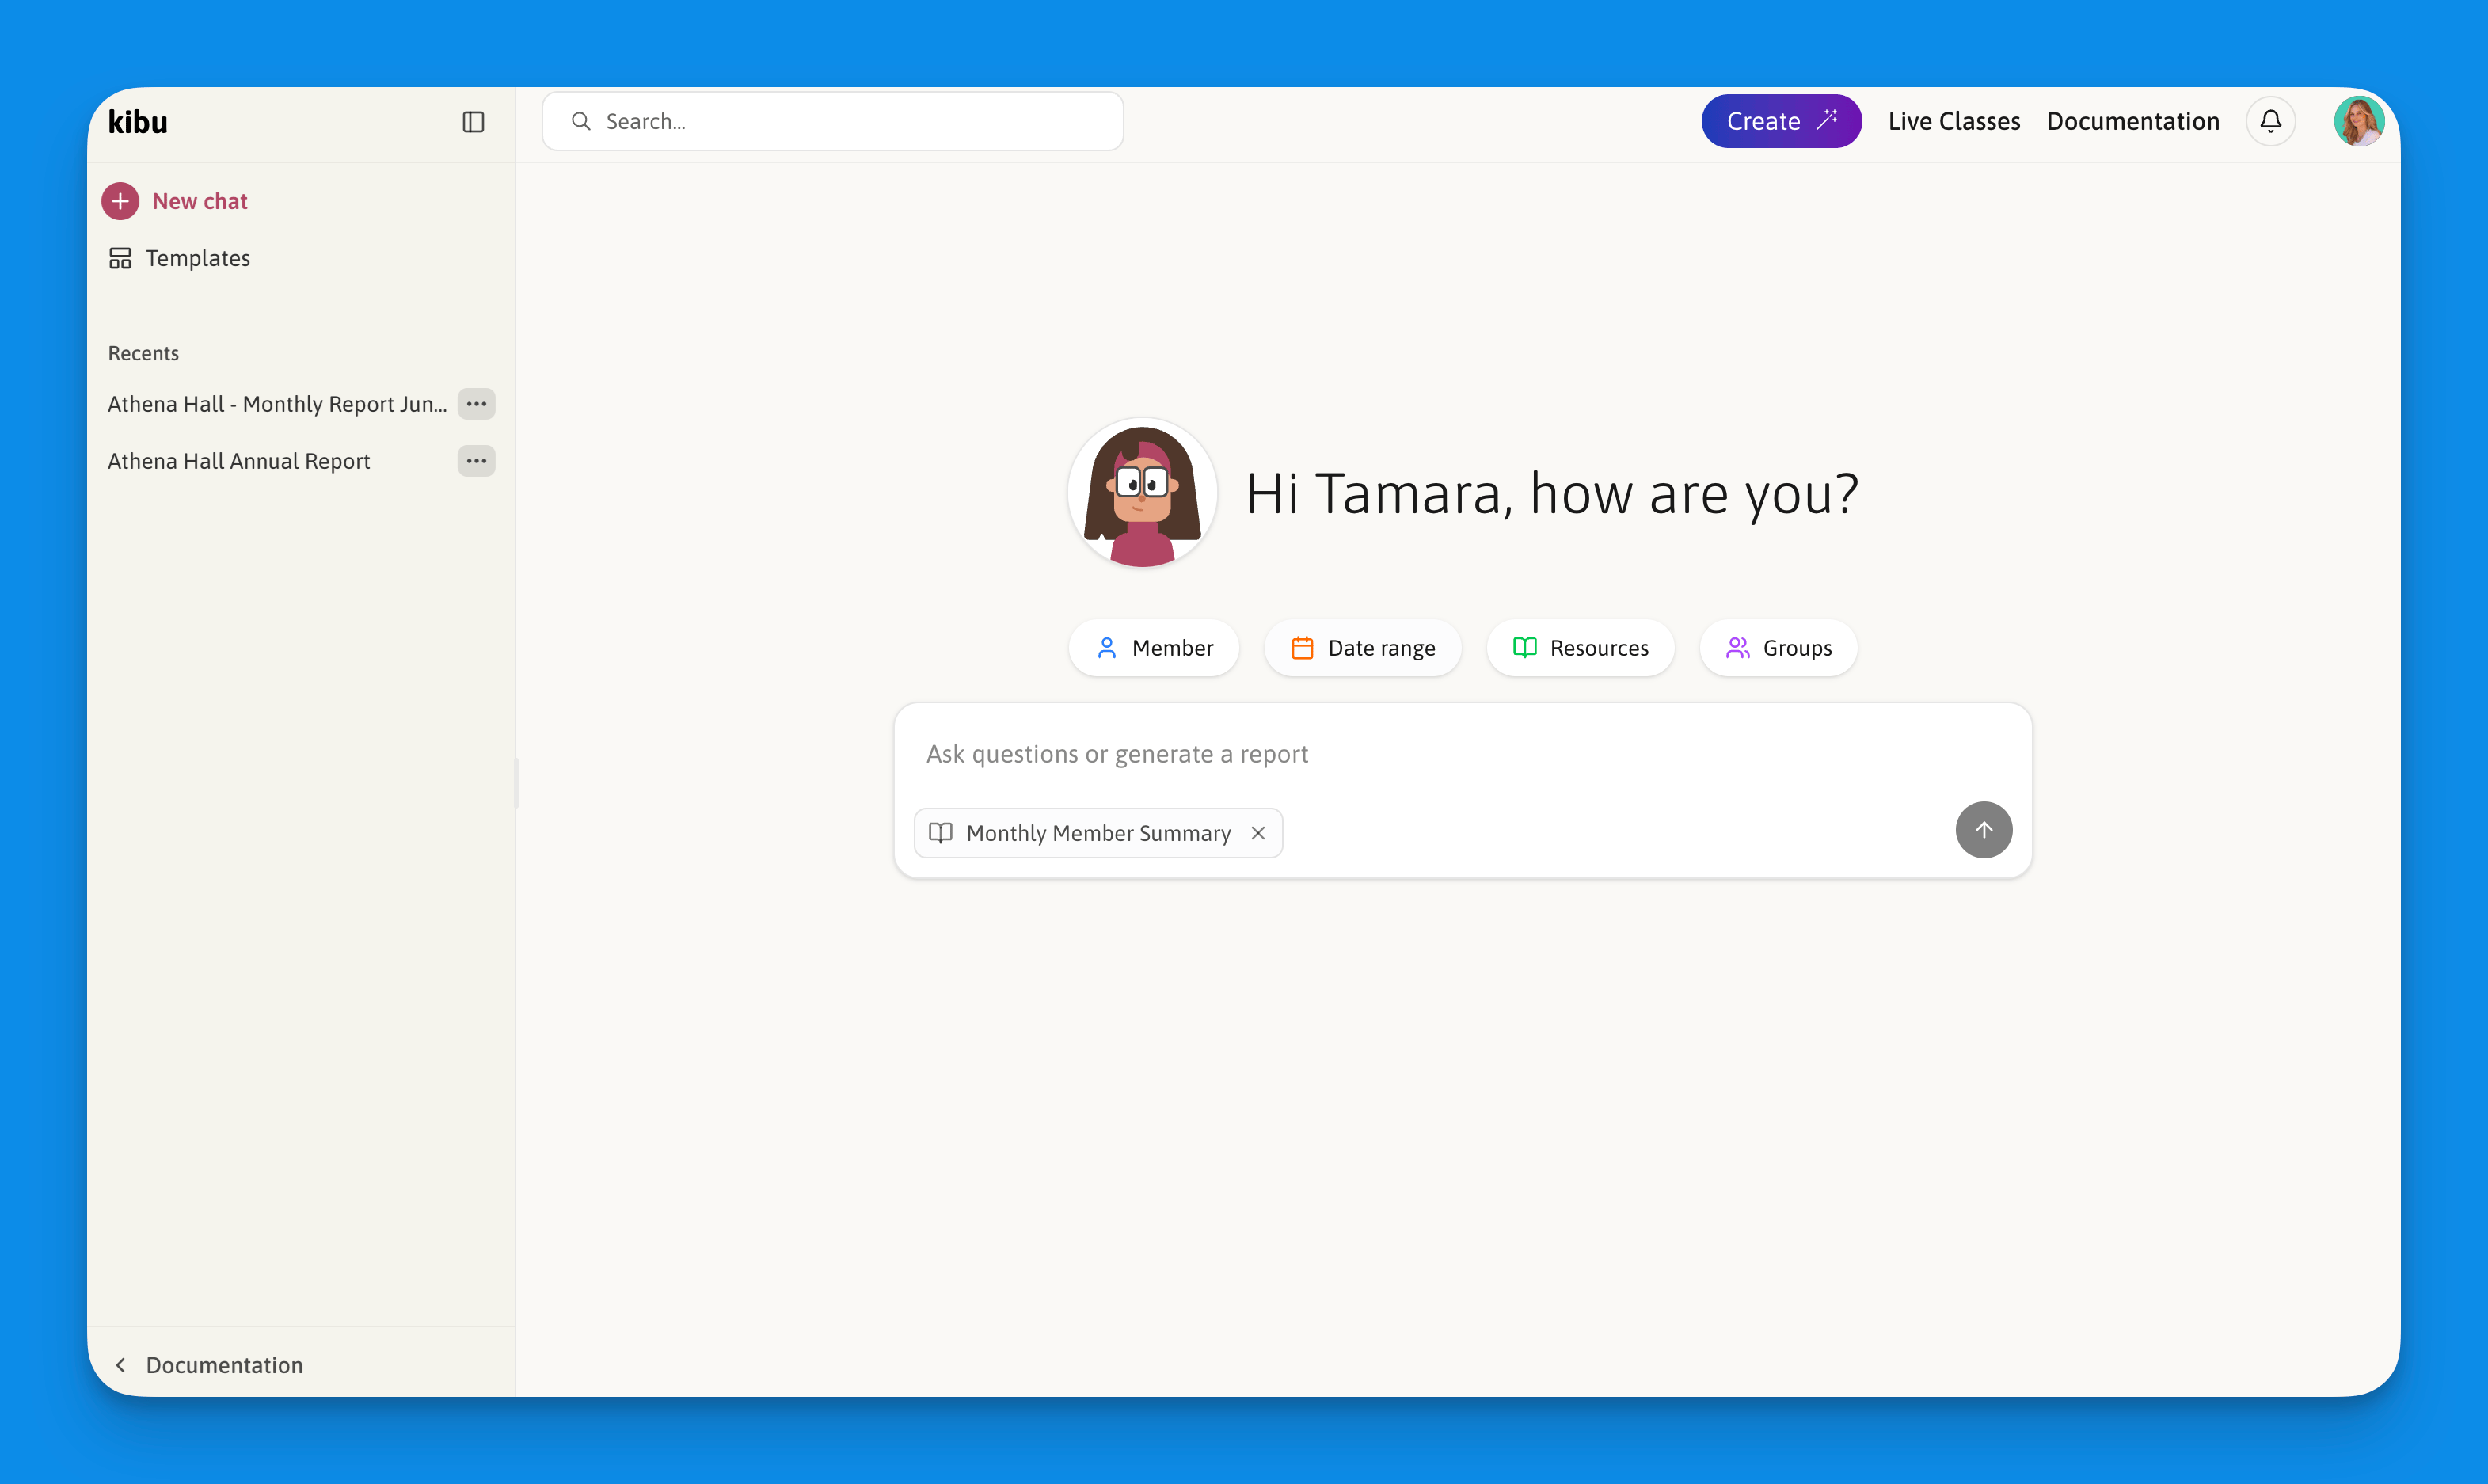Click the magnifying glass search icon
Screen dimensions: 2488x1484
[x=581, y=121]
